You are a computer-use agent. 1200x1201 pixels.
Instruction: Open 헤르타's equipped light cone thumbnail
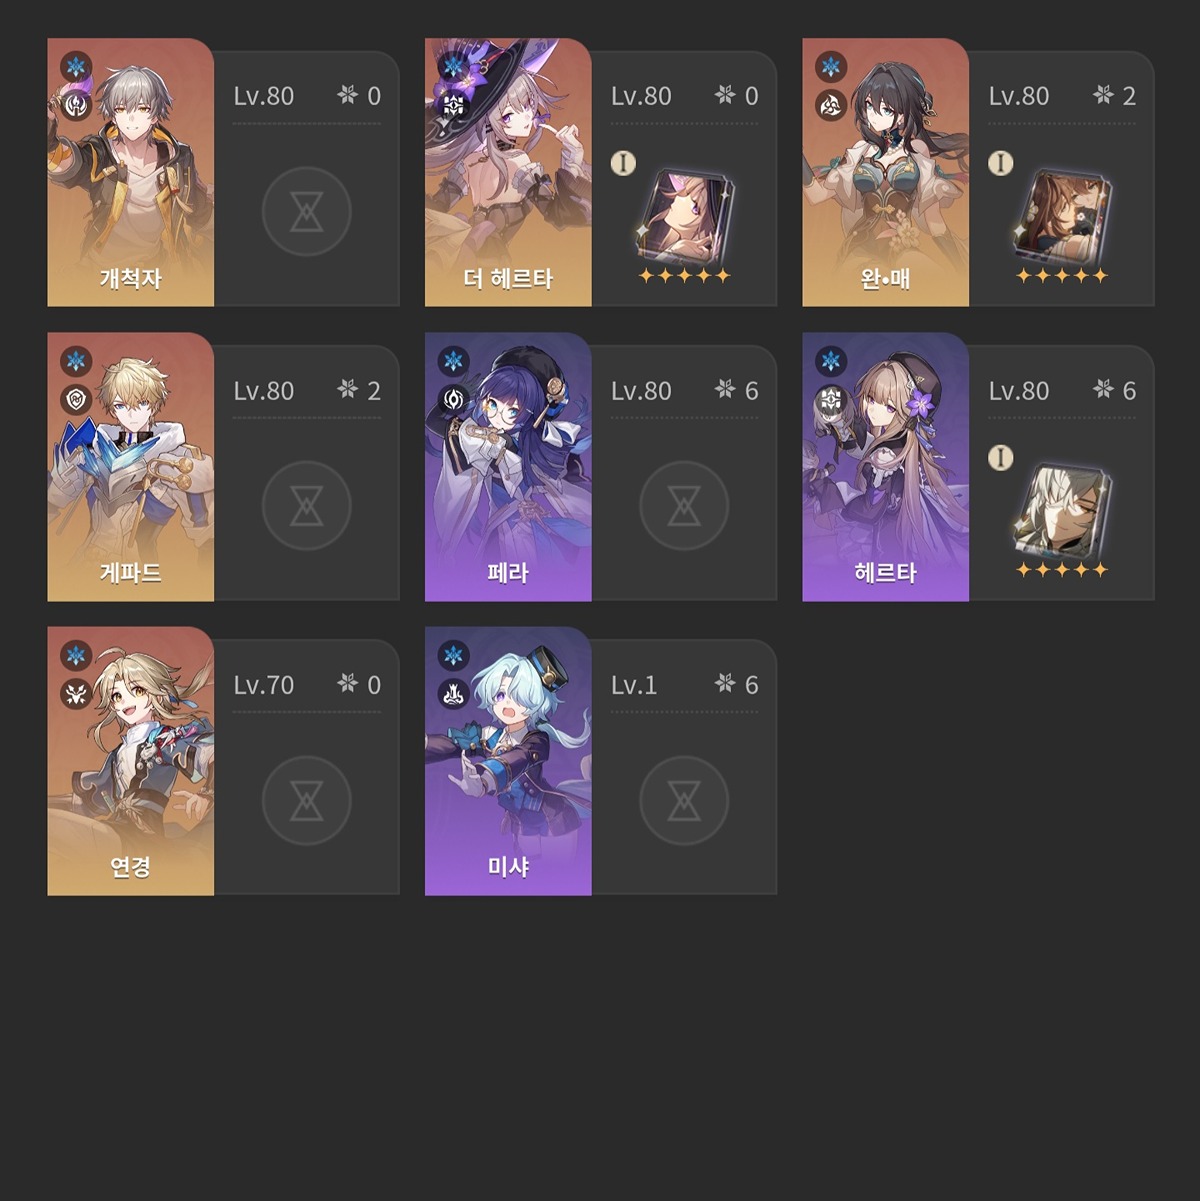coord(1063,510)
